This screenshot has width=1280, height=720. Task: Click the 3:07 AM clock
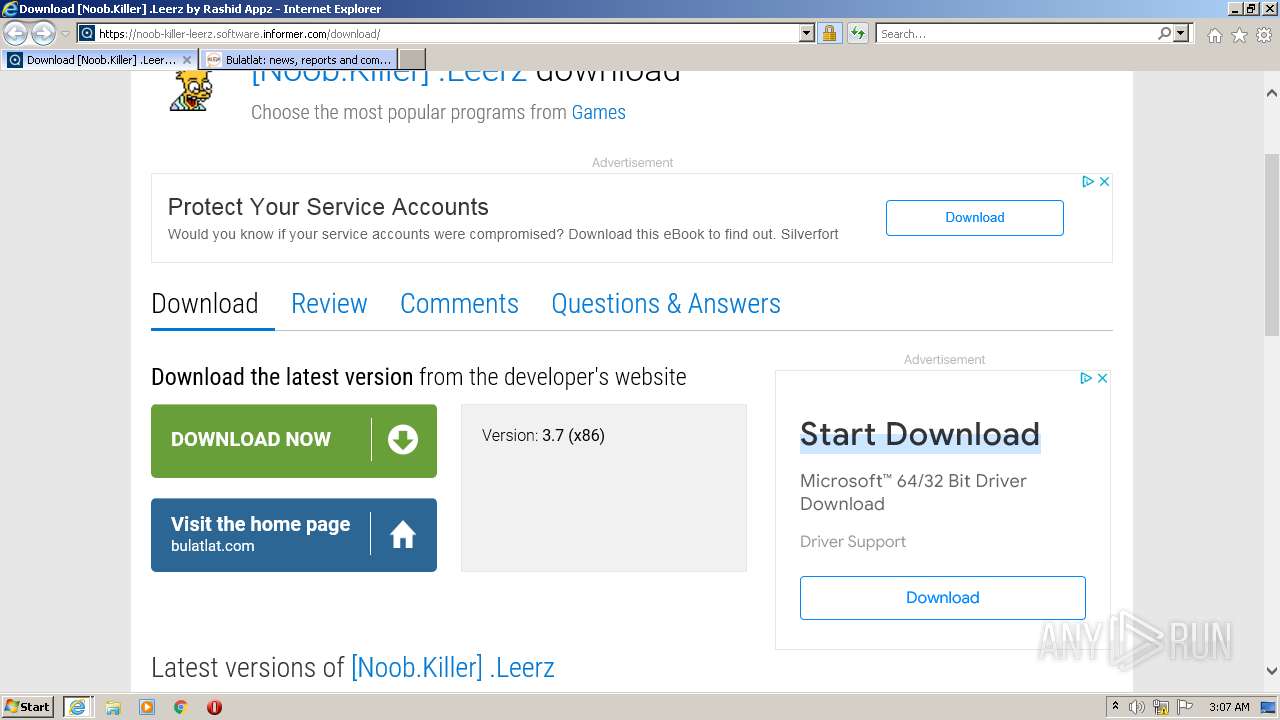[x=1229, y=707]
